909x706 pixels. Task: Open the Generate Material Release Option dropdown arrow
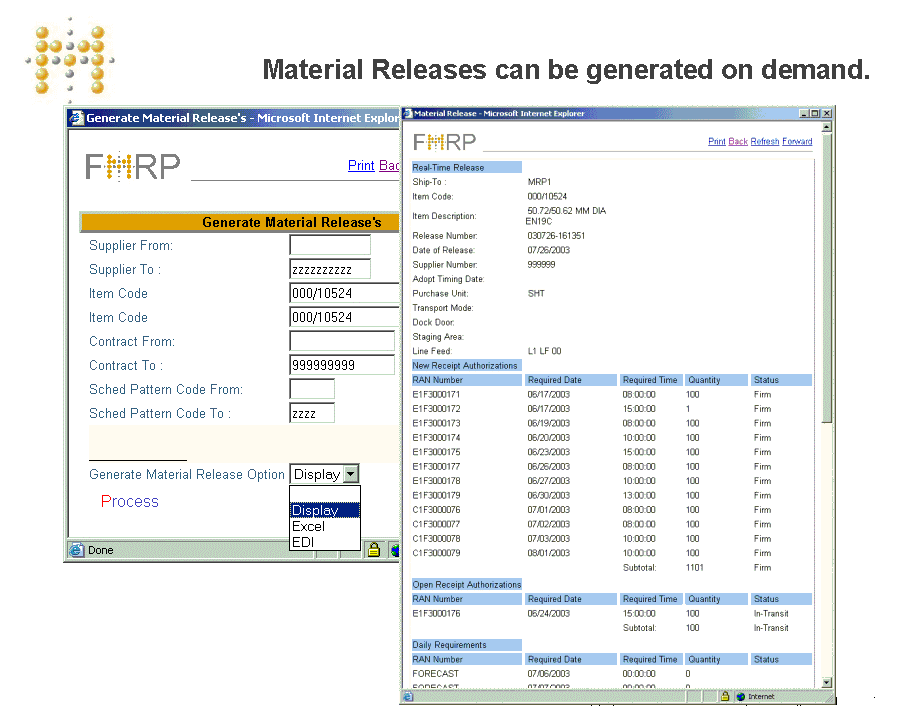351,474
